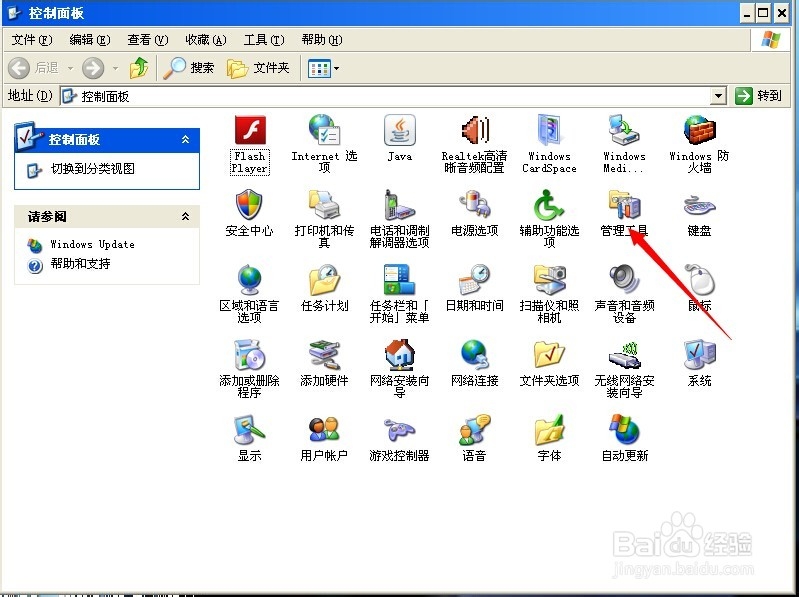This screenshot has height=597, width=799.
Task: Open 区域和语言选项 icon
Action: click(x=250, y=280)
